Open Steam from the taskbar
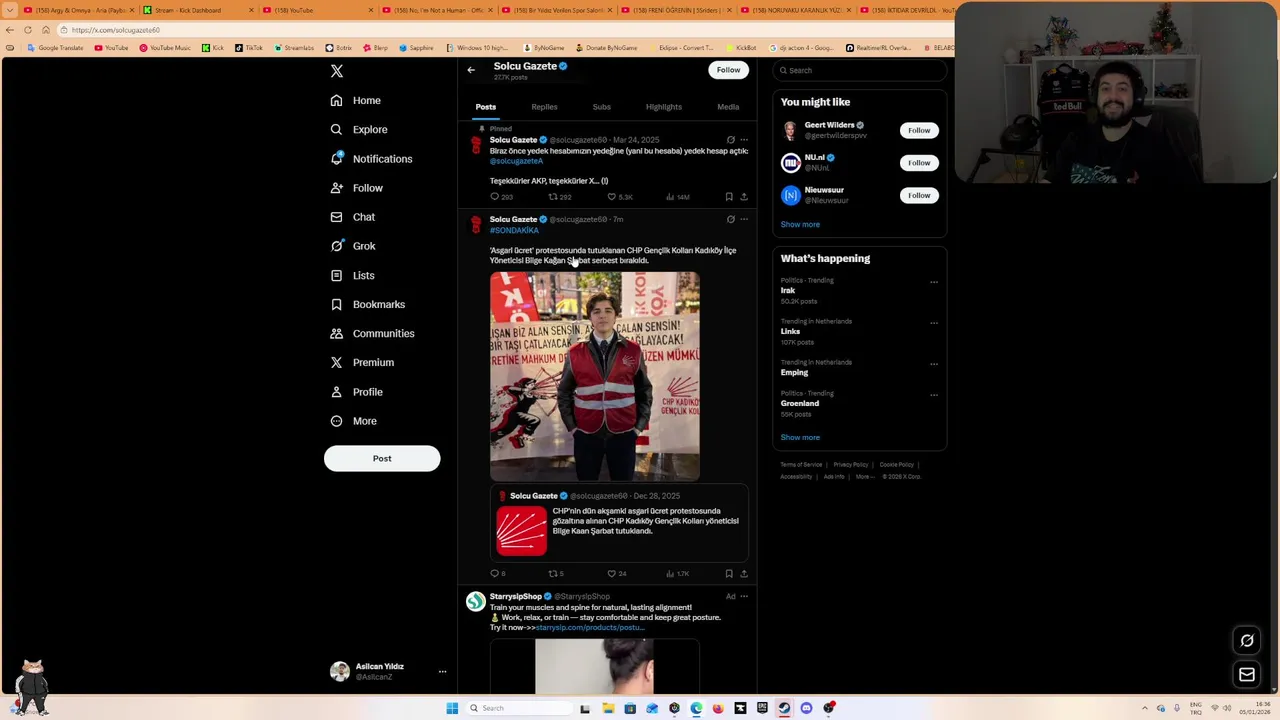The image size is (1280, 720). click(x=784, y=708)
